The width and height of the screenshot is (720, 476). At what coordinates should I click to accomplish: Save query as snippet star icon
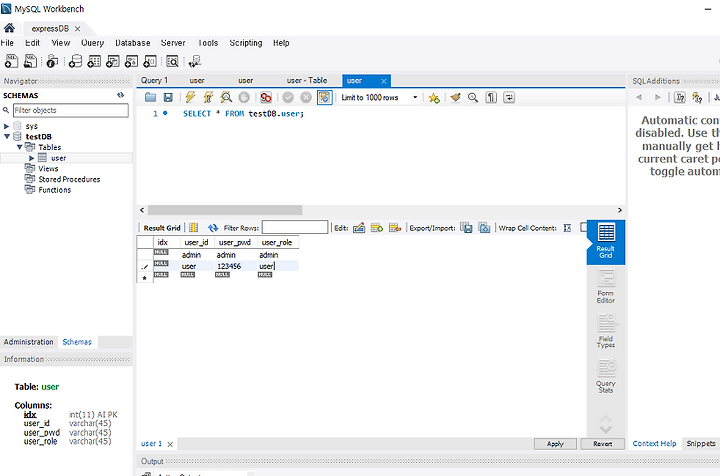click(434, 97)
